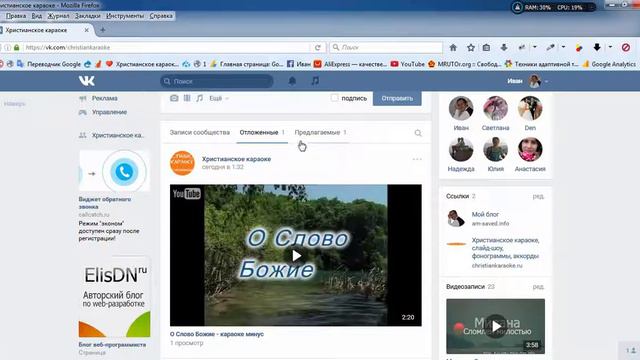This screenshot has height=360, width=640.
Task: Play the Милана video thumbnail
Action: pyautogui.click(x=496, y=326)
